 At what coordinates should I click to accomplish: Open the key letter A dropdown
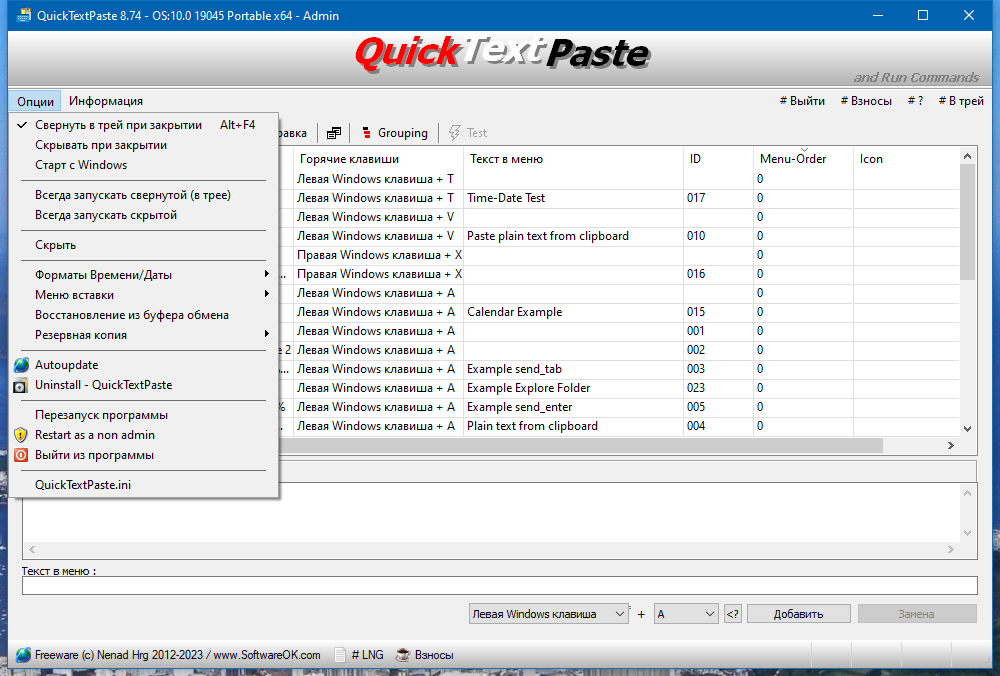tap(686, 614)
